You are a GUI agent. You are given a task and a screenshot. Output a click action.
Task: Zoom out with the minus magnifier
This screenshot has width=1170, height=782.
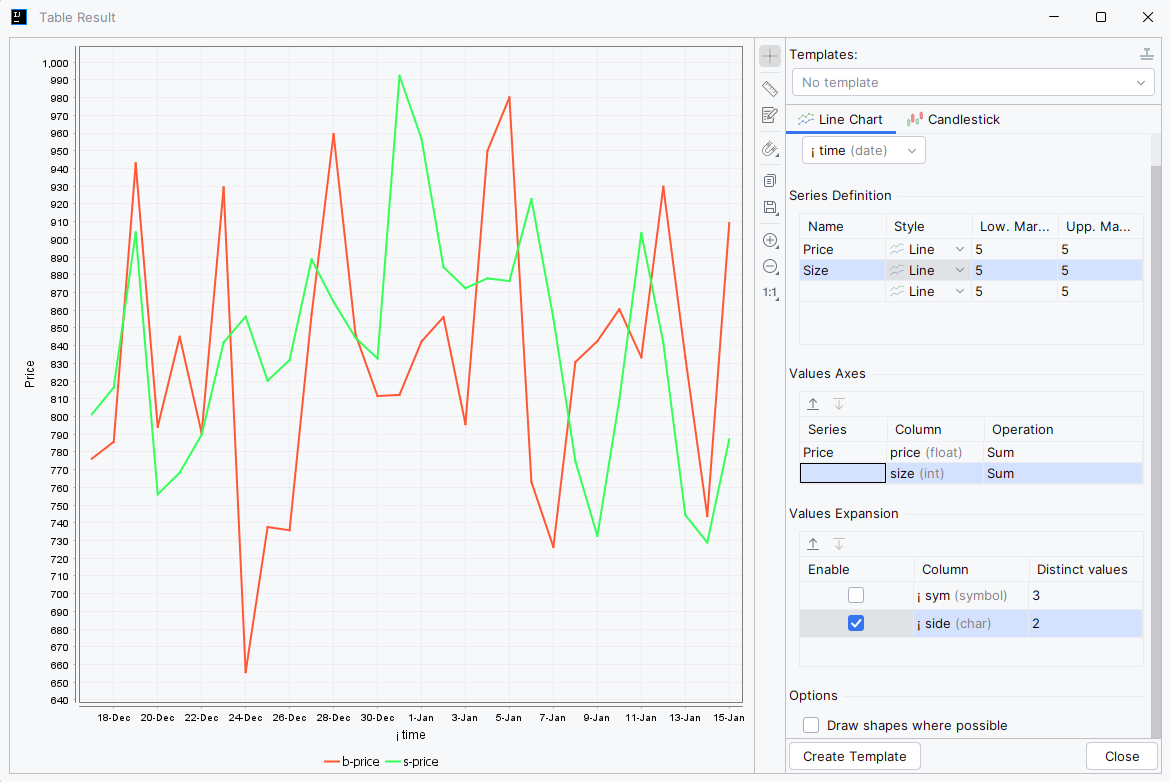(x=770, y=267)
